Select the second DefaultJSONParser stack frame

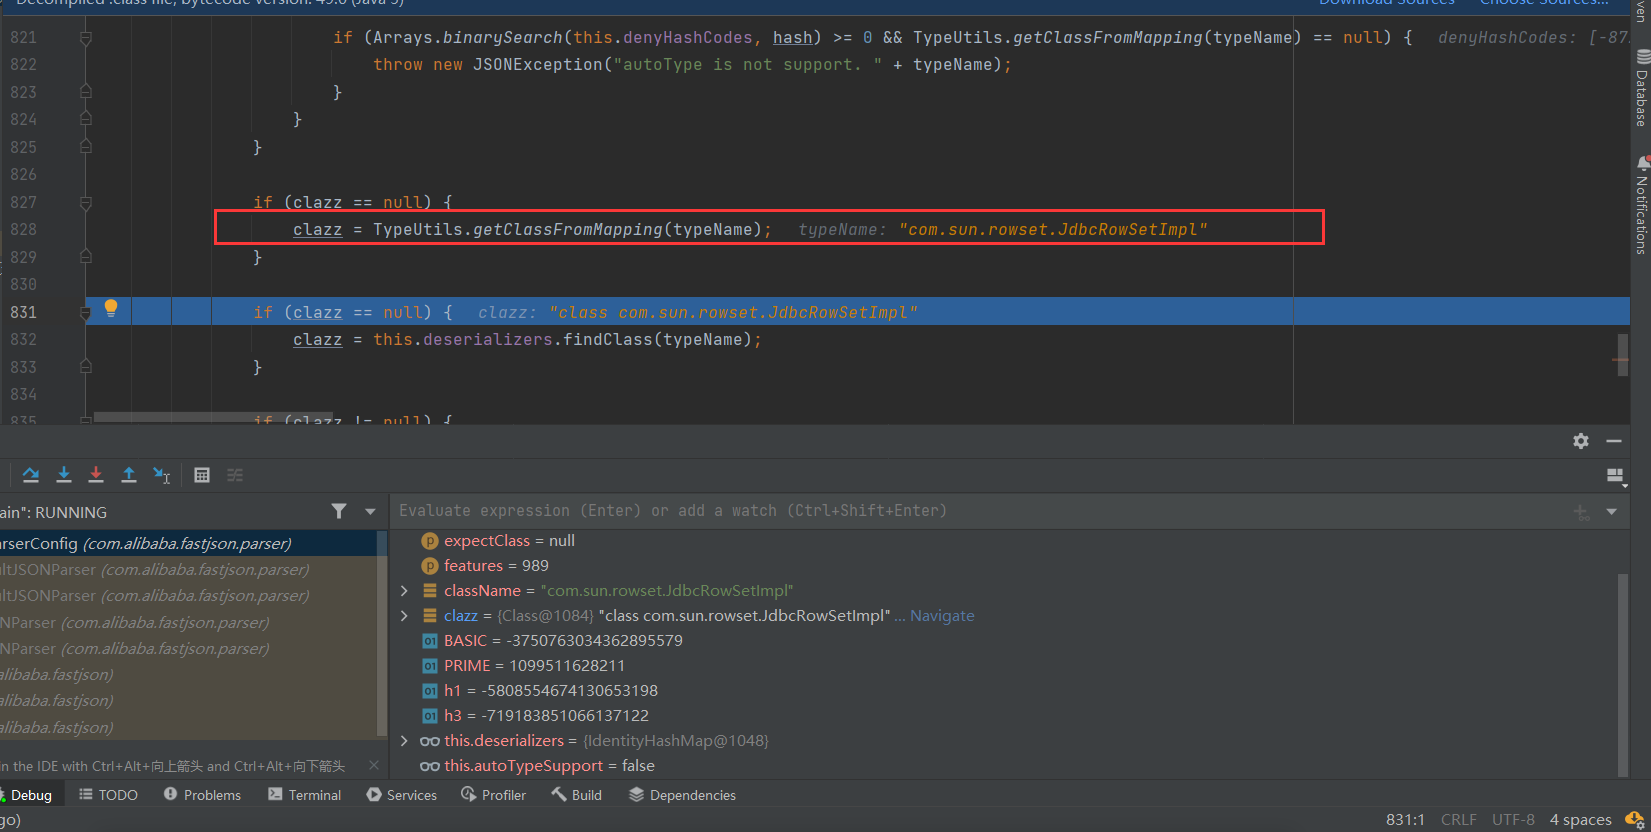pyautogui.click(x=188, y=595)
